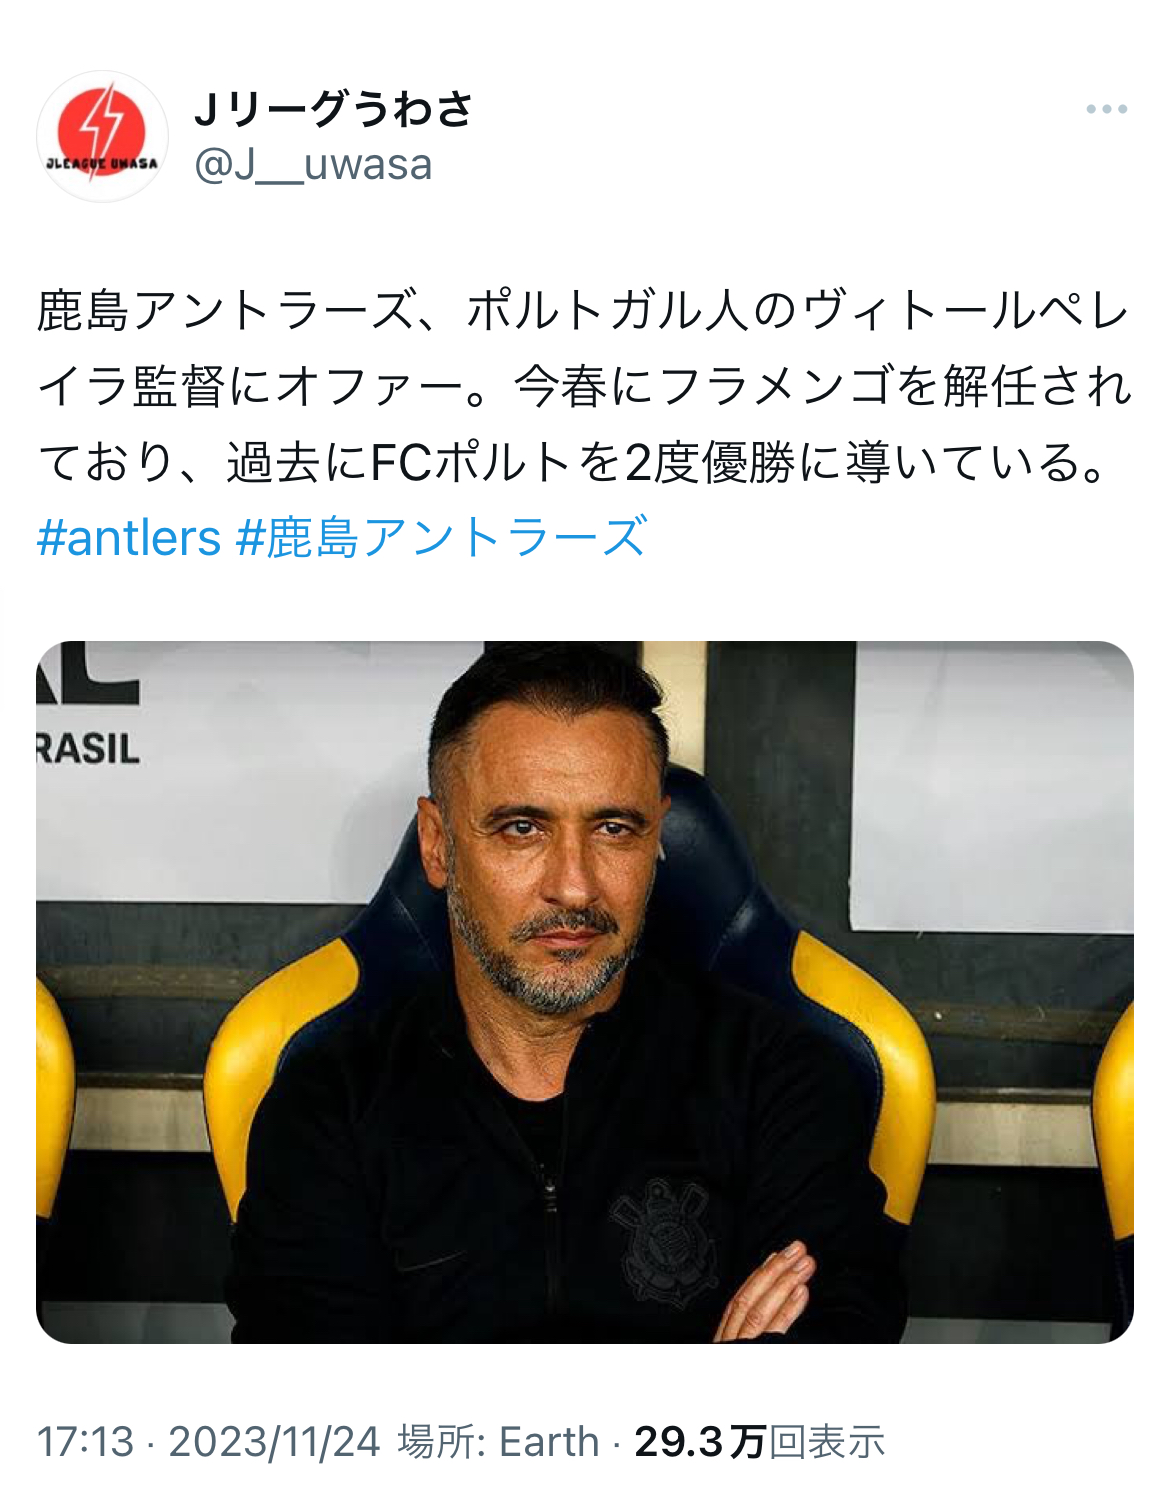Open the #鹿島アントラーズ hashtag
Image resolution: width=1170 pixels, height=1497 pixels.
tap(442, 538)
